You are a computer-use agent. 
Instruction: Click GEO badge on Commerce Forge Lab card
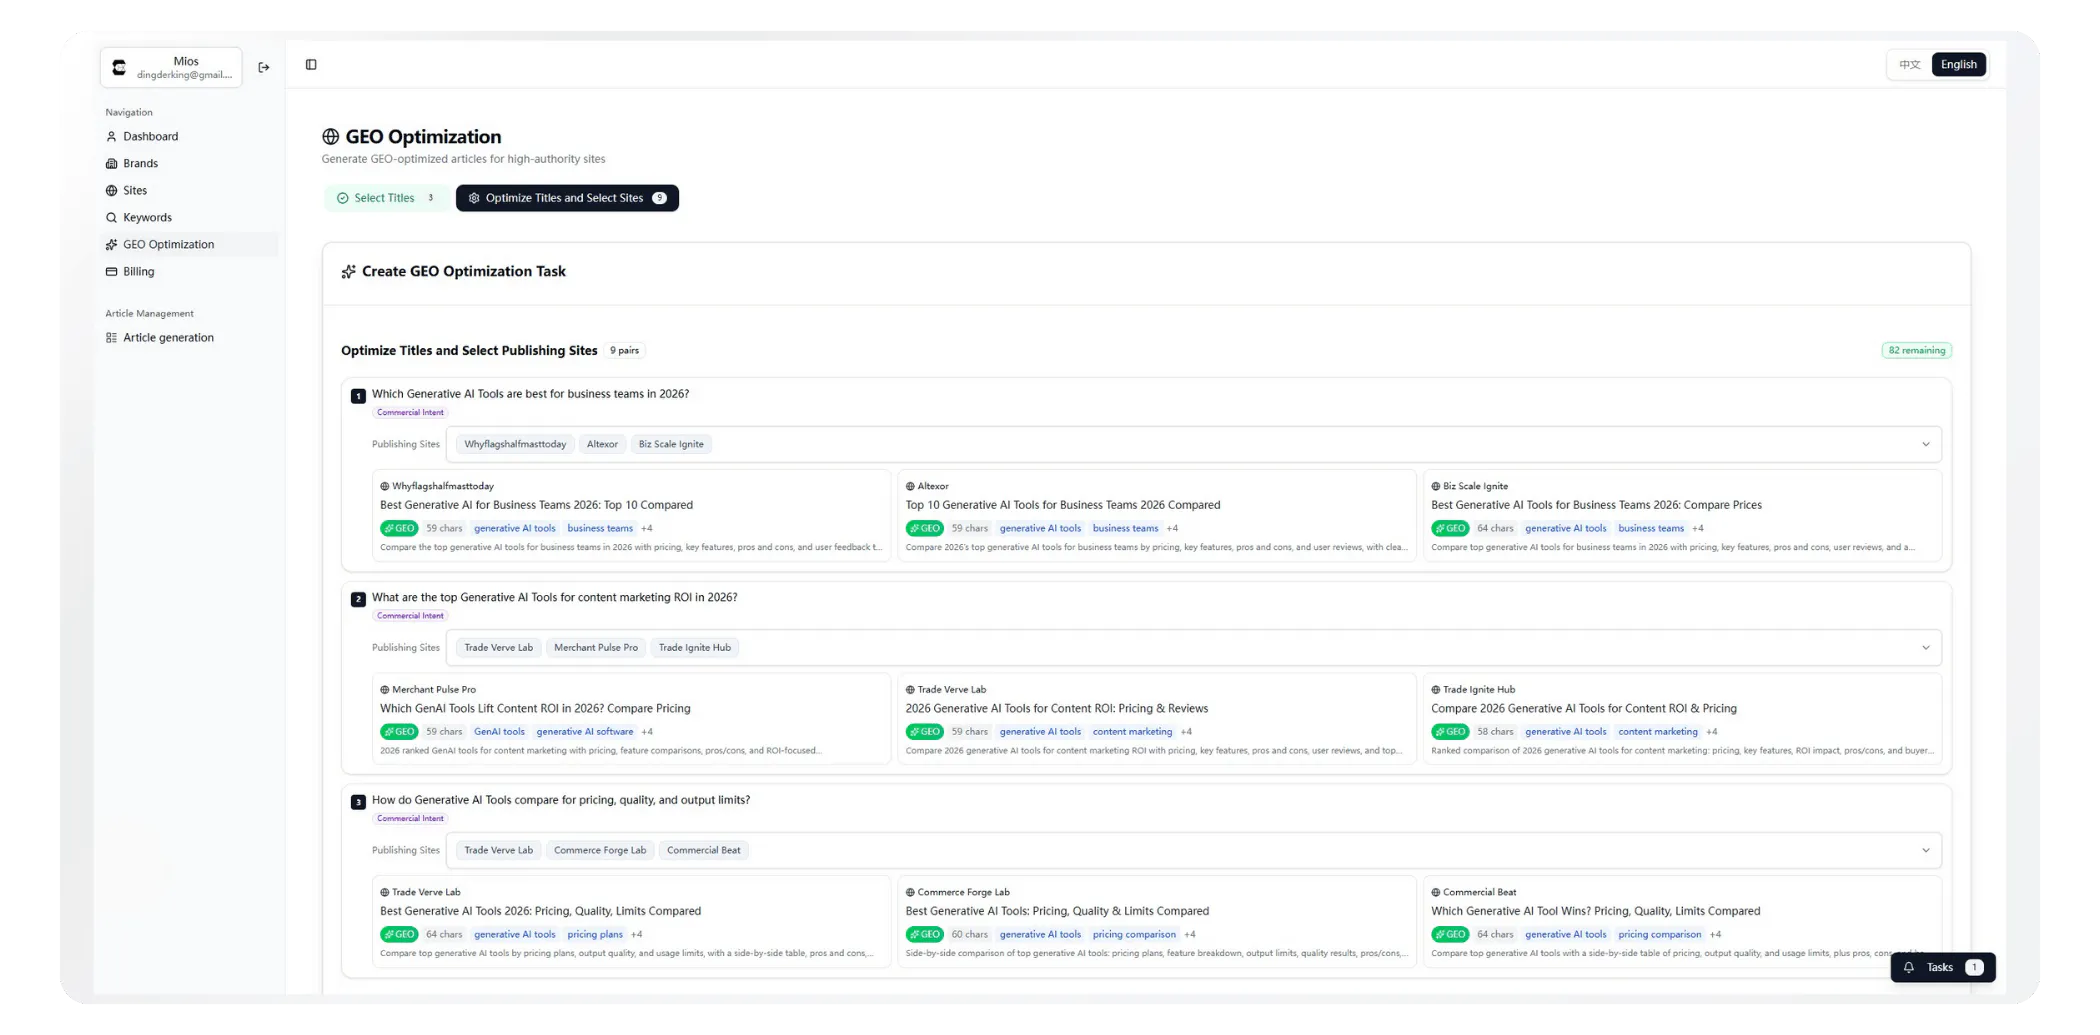[x=924, y=935]
